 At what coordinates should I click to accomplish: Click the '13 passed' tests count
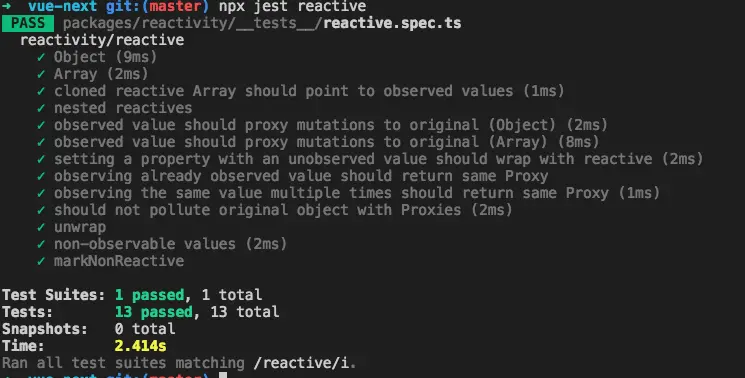[x=153, y=312]
